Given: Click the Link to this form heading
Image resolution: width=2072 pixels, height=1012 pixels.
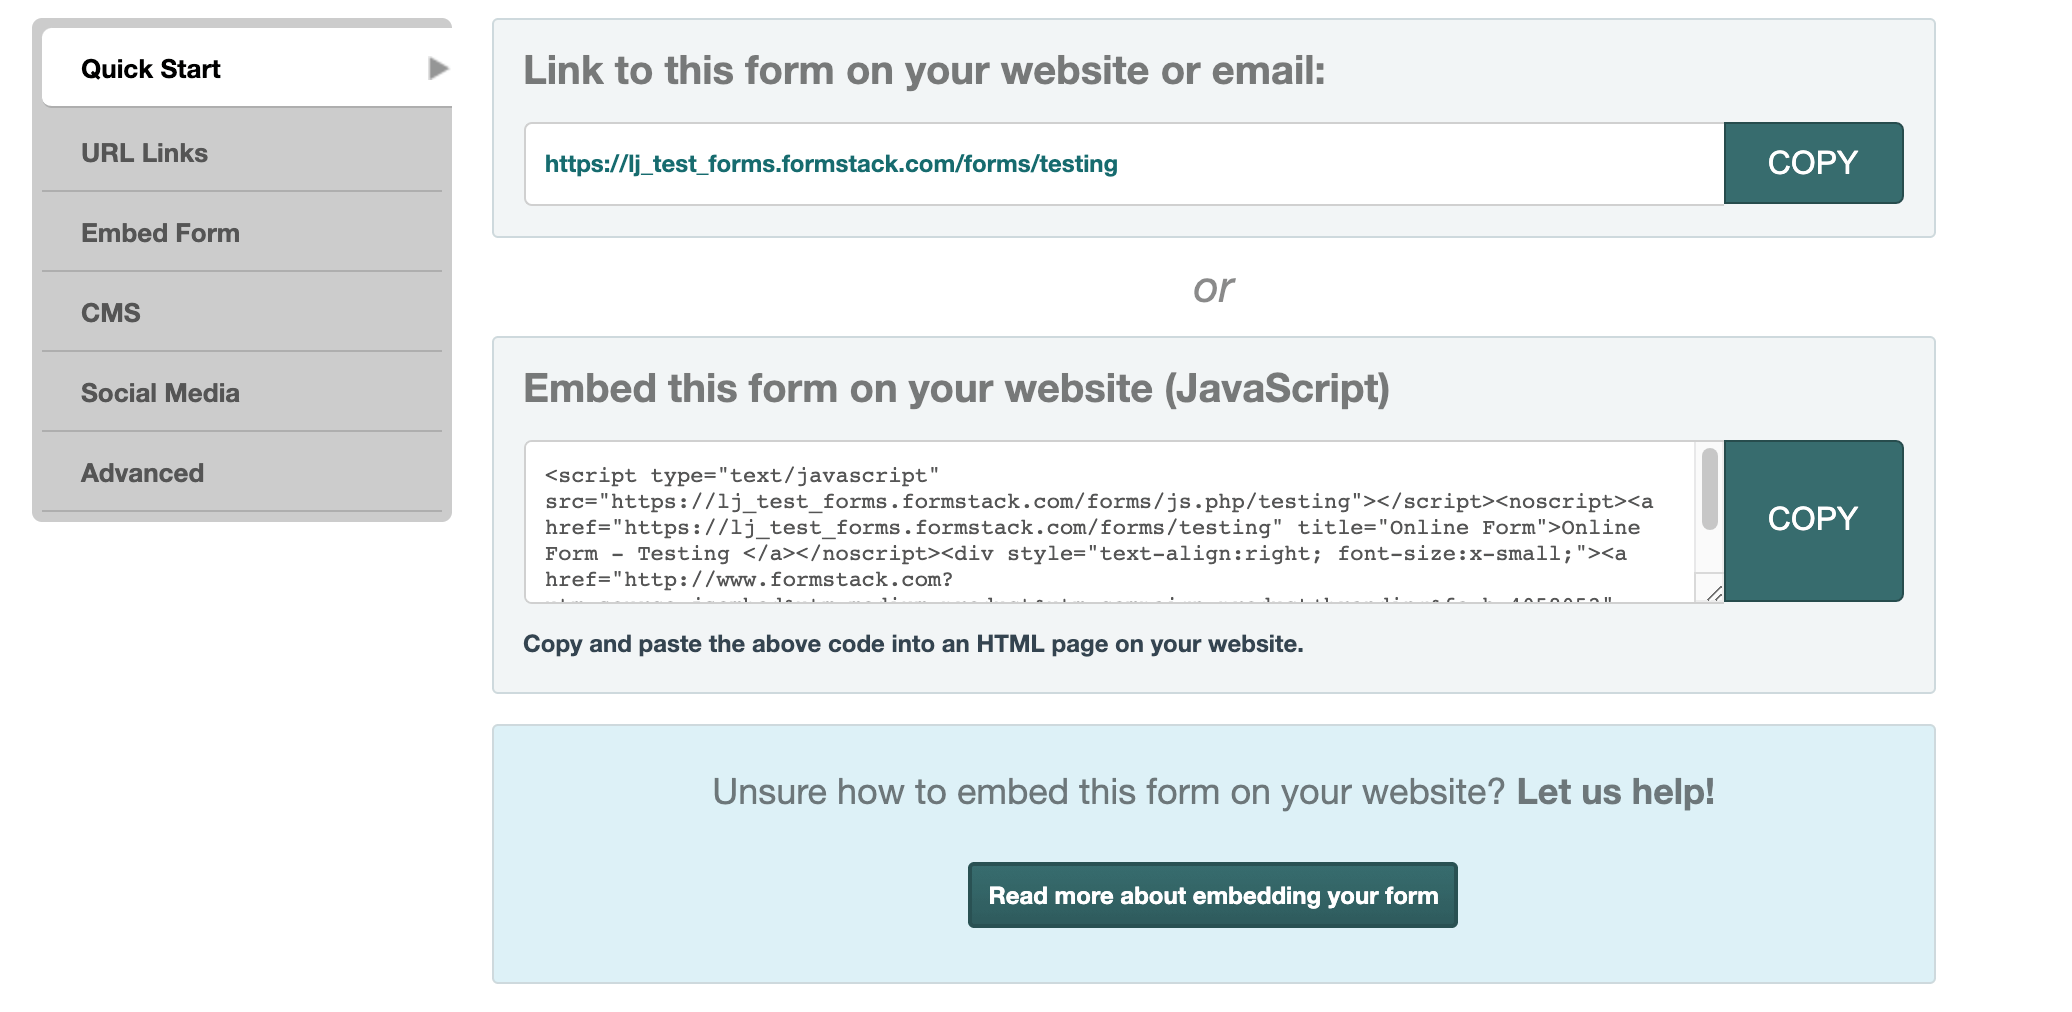Looking at the screenshot, I should (925, 70).
